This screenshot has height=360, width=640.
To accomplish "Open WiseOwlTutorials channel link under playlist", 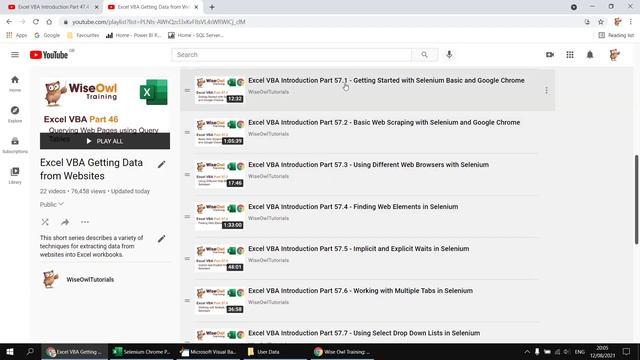I will click(x=90, y=280).
